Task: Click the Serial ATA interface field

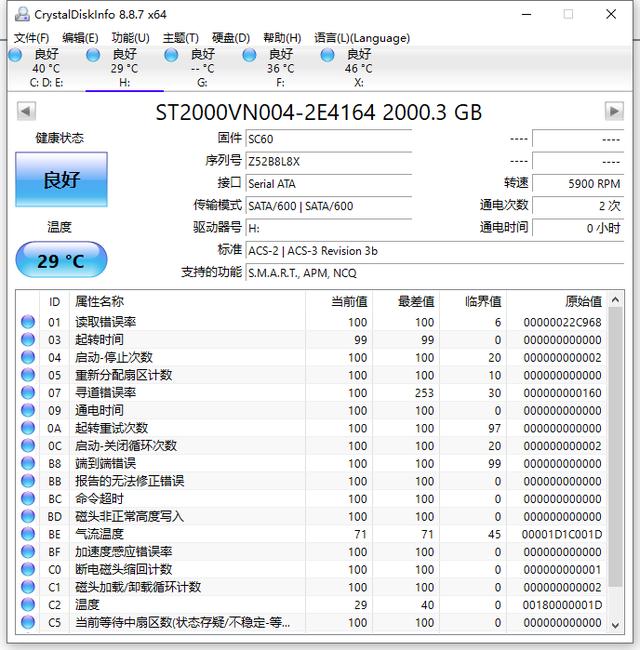Action: tap(329, 184)
